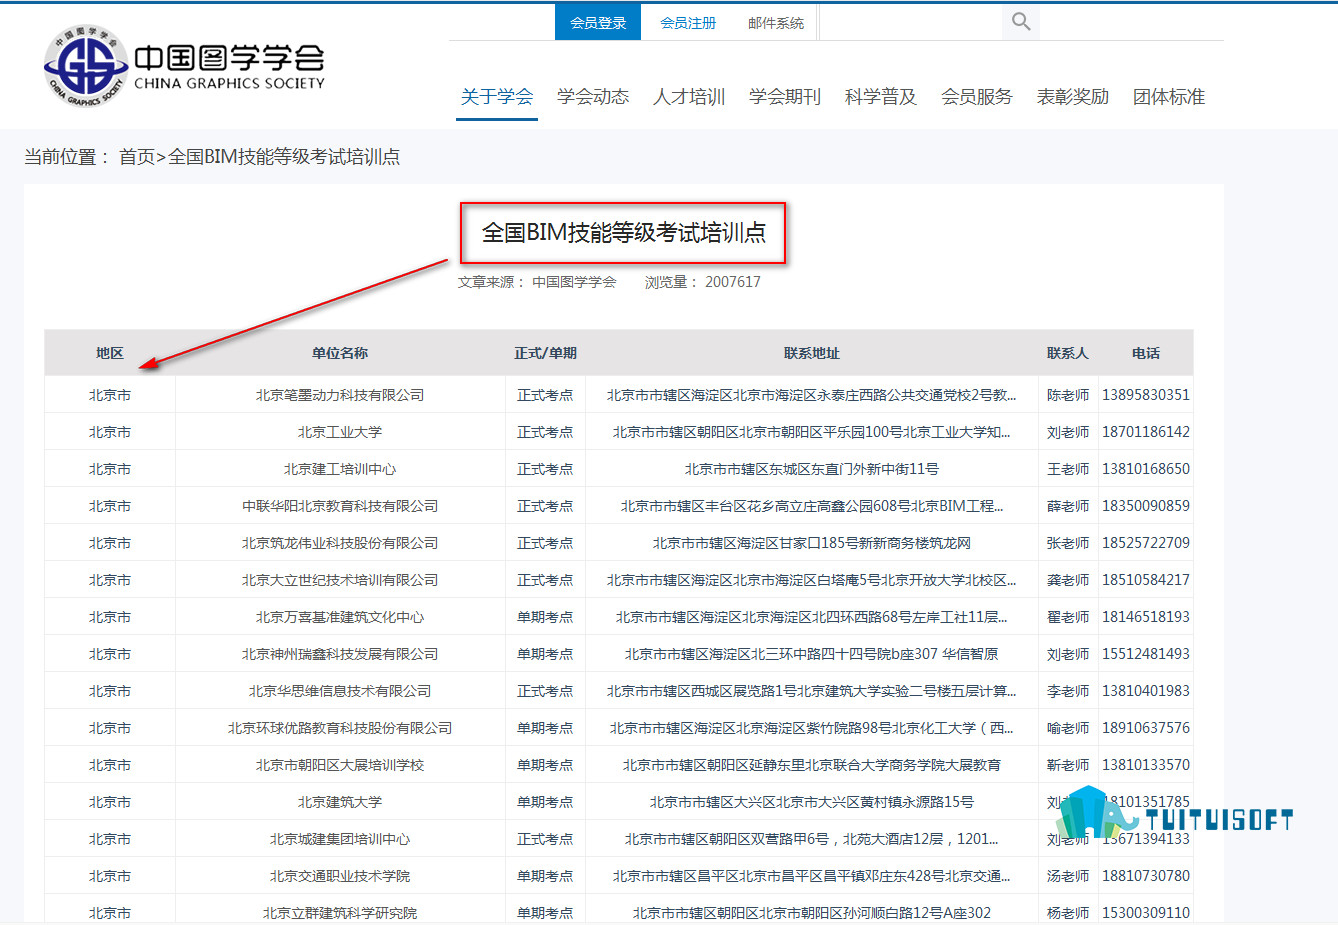
Task: Click address 北京市市辖区朝阳区延静东里北京联合大学商务学院大展教育
Action: pos(812,765)
